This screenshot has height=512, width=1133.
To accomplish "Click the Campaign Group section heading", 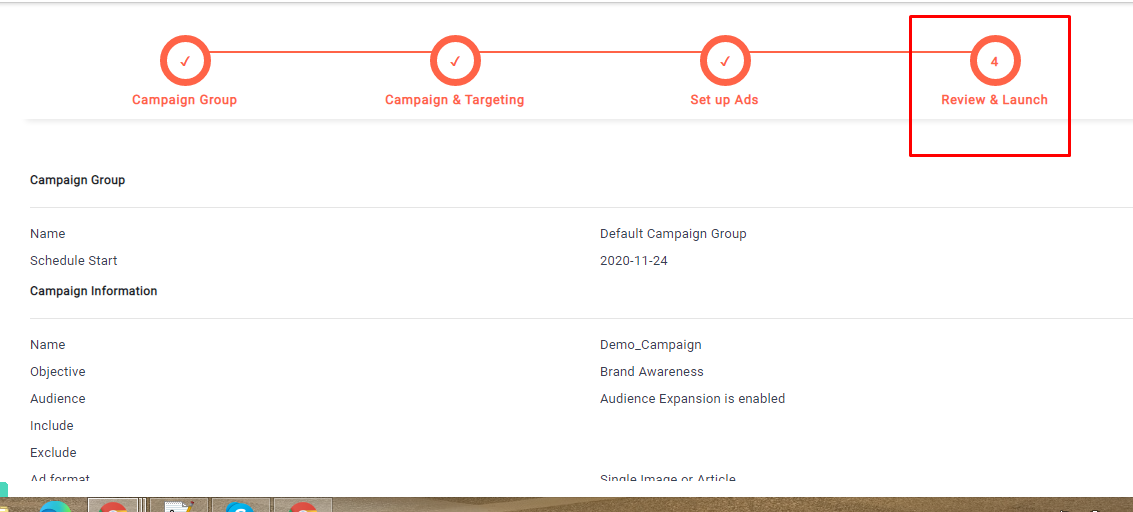I will point(77,180).
